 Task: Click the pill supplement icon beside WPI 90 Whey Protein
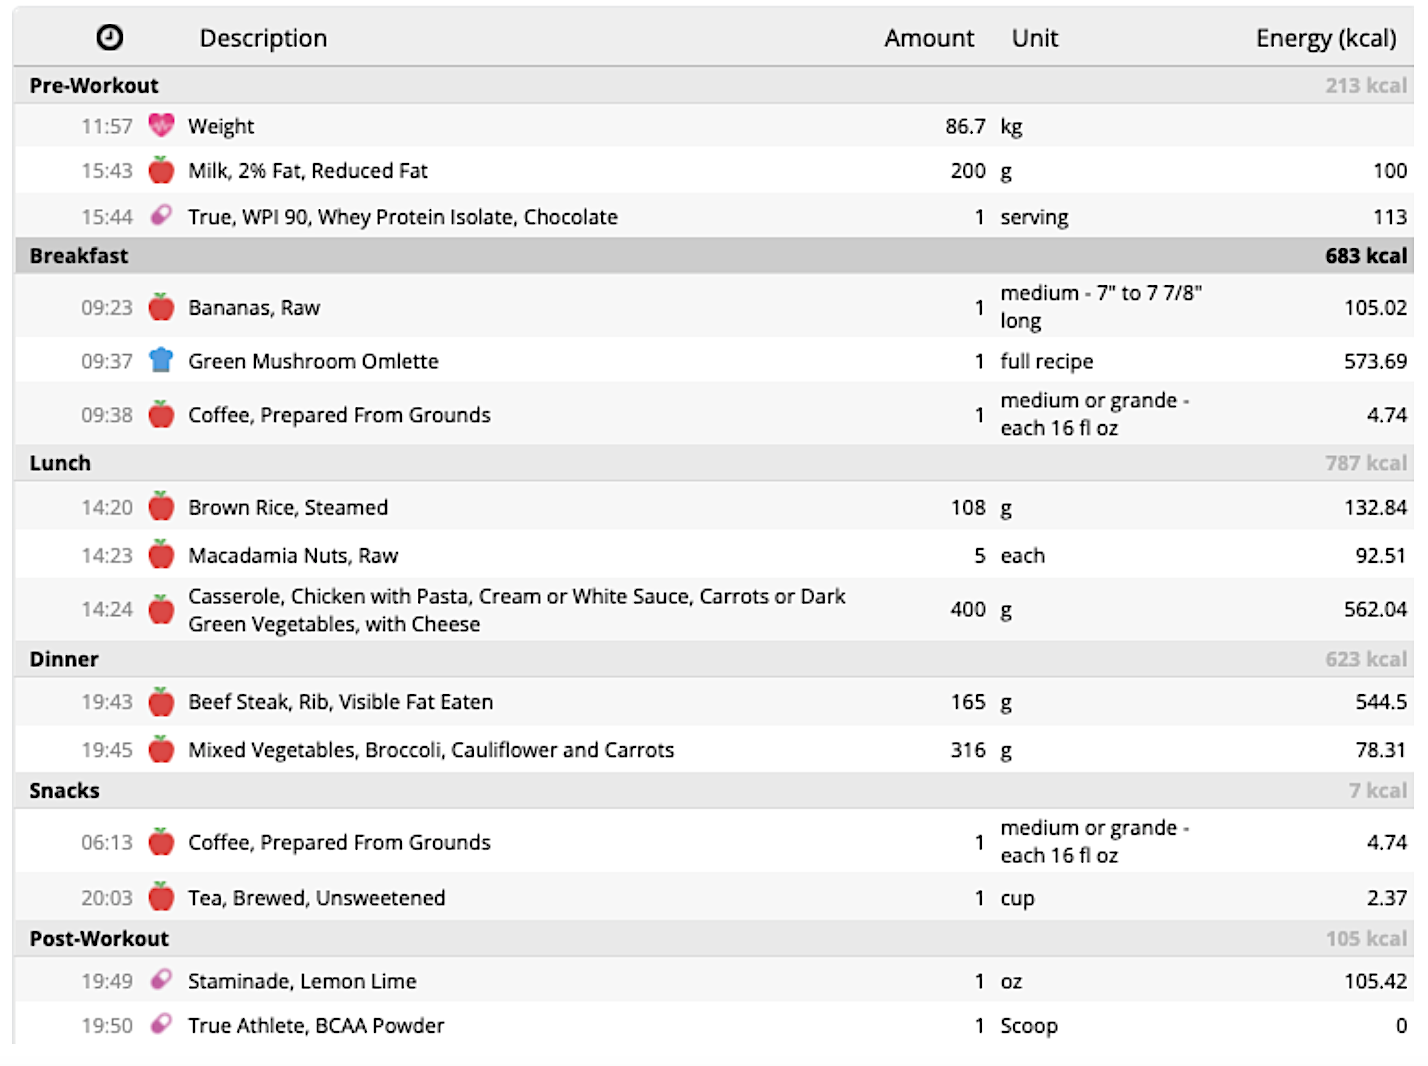point(160,216)
